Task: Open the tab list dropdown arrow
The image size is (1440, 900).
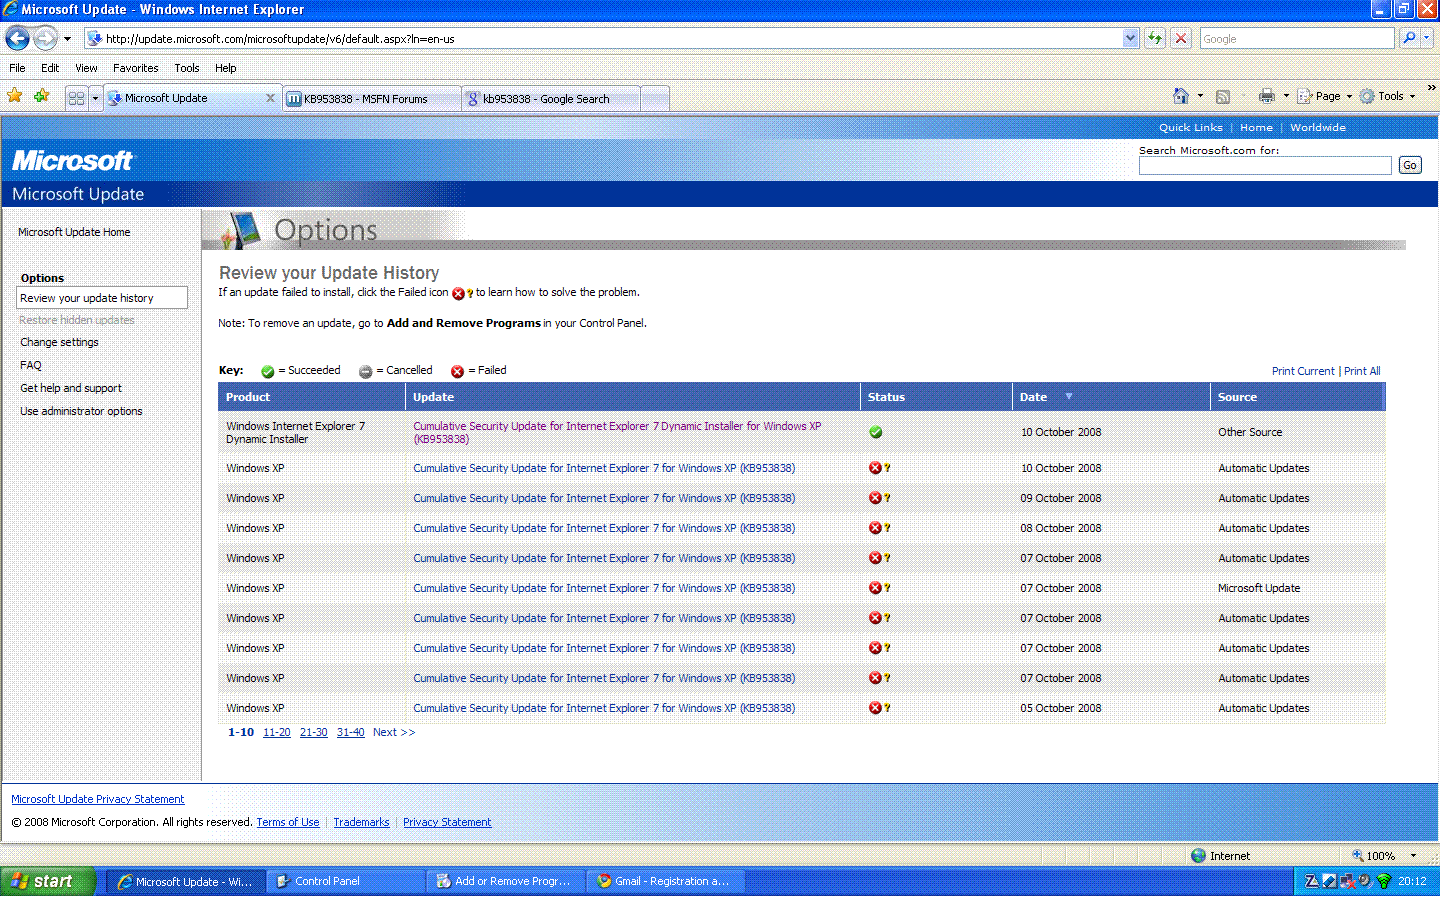Action: (95, 98)
